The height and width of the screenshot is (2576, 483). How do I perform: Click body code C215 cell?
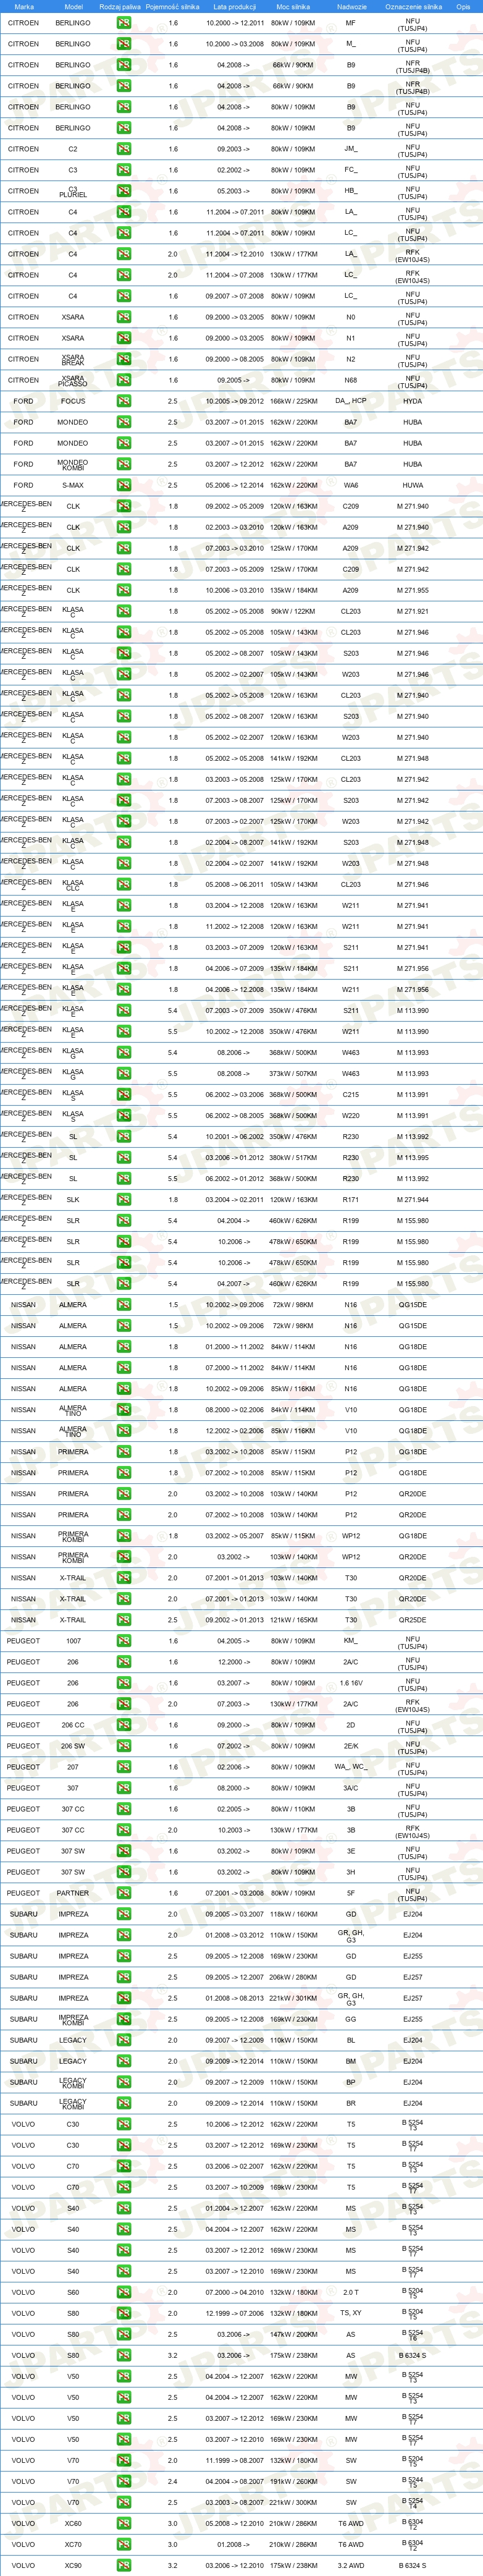pos(351,1094)
